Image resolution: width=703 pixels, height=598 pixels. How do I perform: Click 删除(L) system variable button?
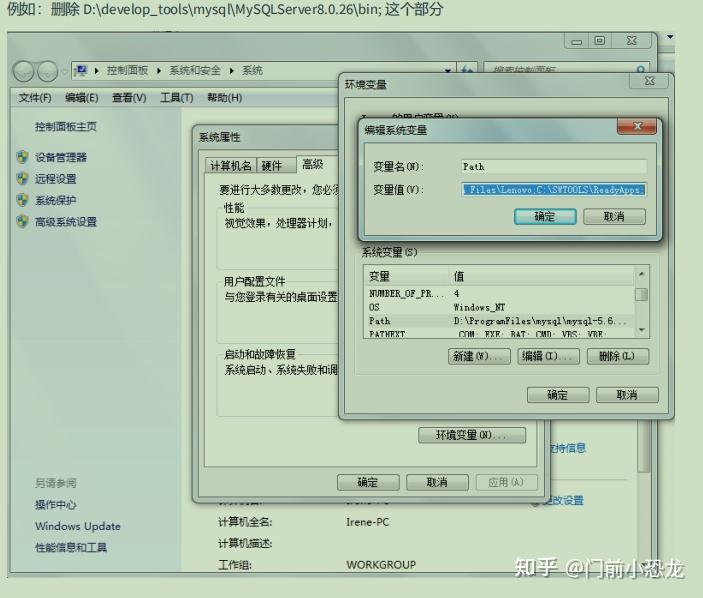point(618,356)
